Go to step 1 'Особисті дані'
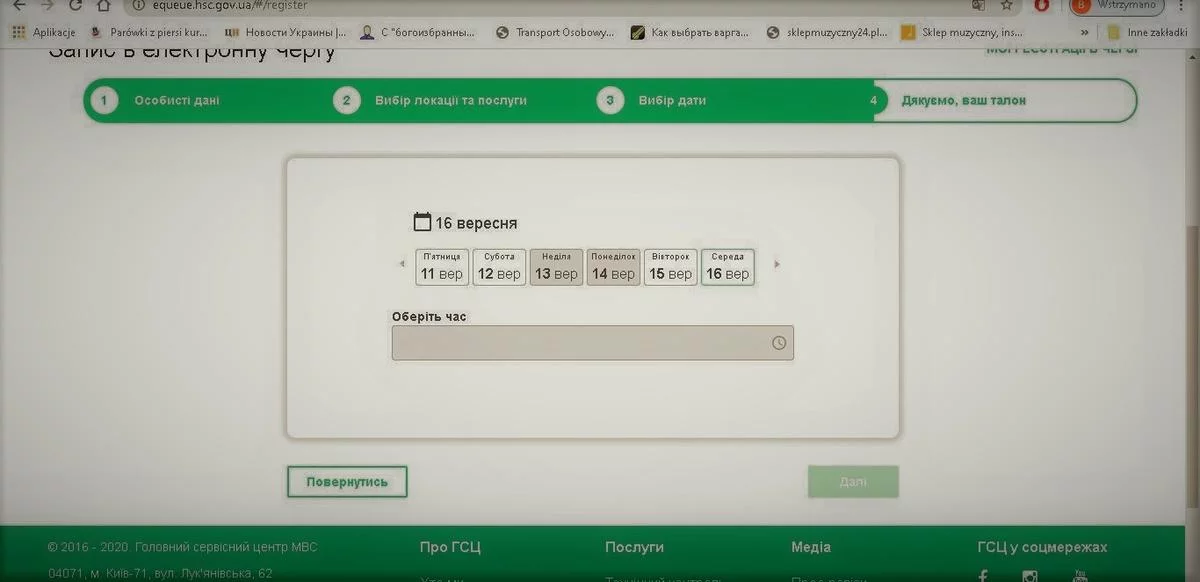 [155, 100]
